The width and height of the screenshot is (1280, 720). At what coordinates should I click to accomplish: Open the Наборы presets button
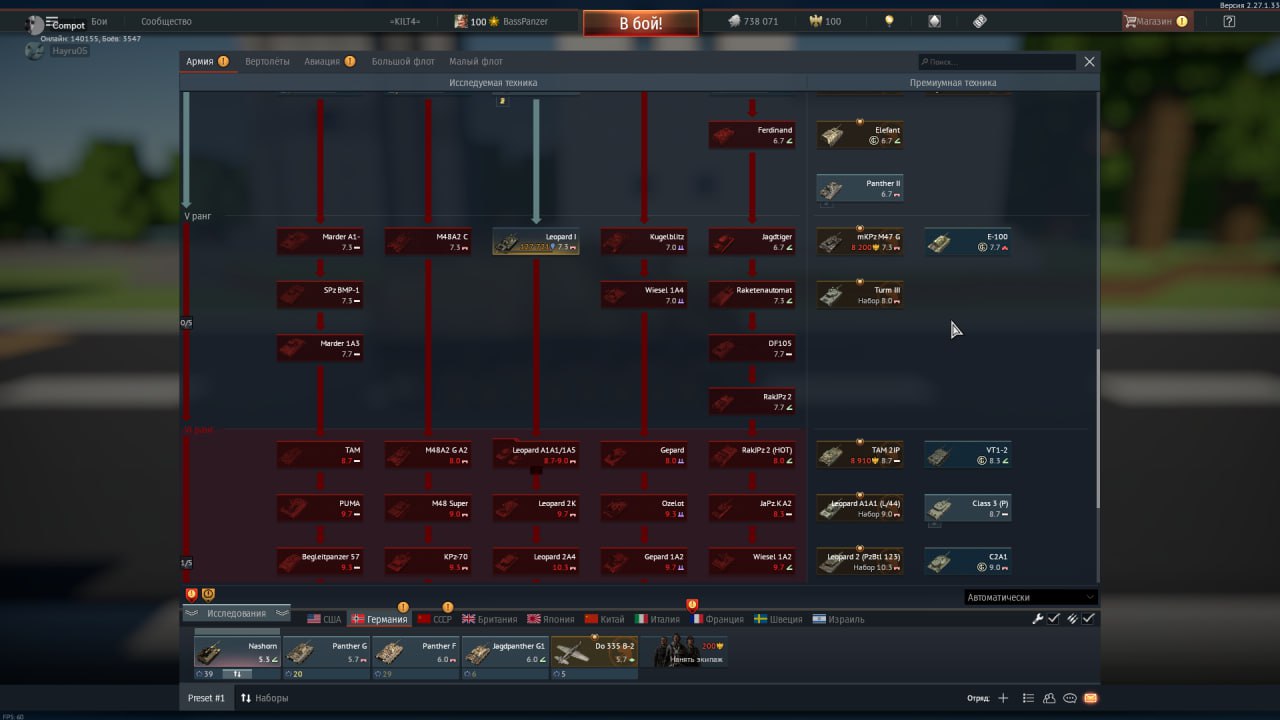tap(264, 698)
